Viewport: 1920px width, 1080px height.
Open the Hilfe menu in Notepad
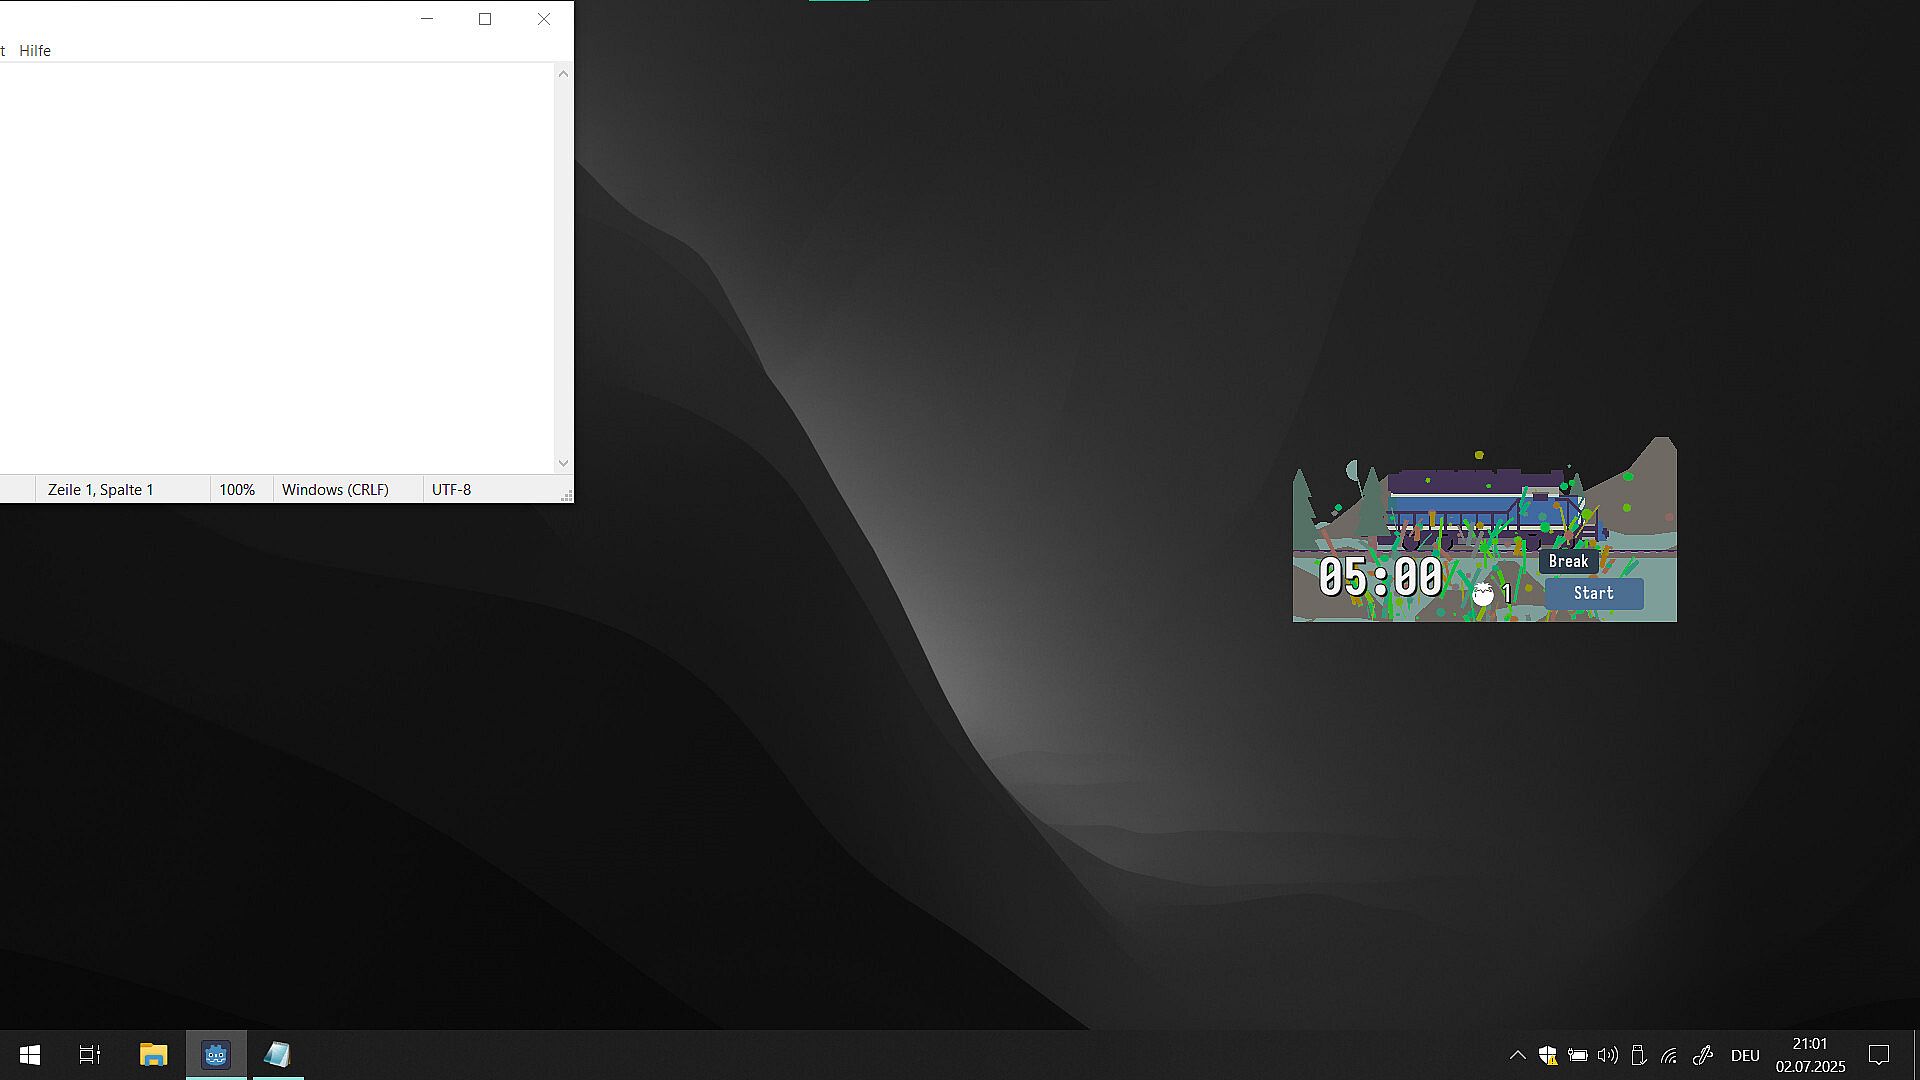point(35,50)
